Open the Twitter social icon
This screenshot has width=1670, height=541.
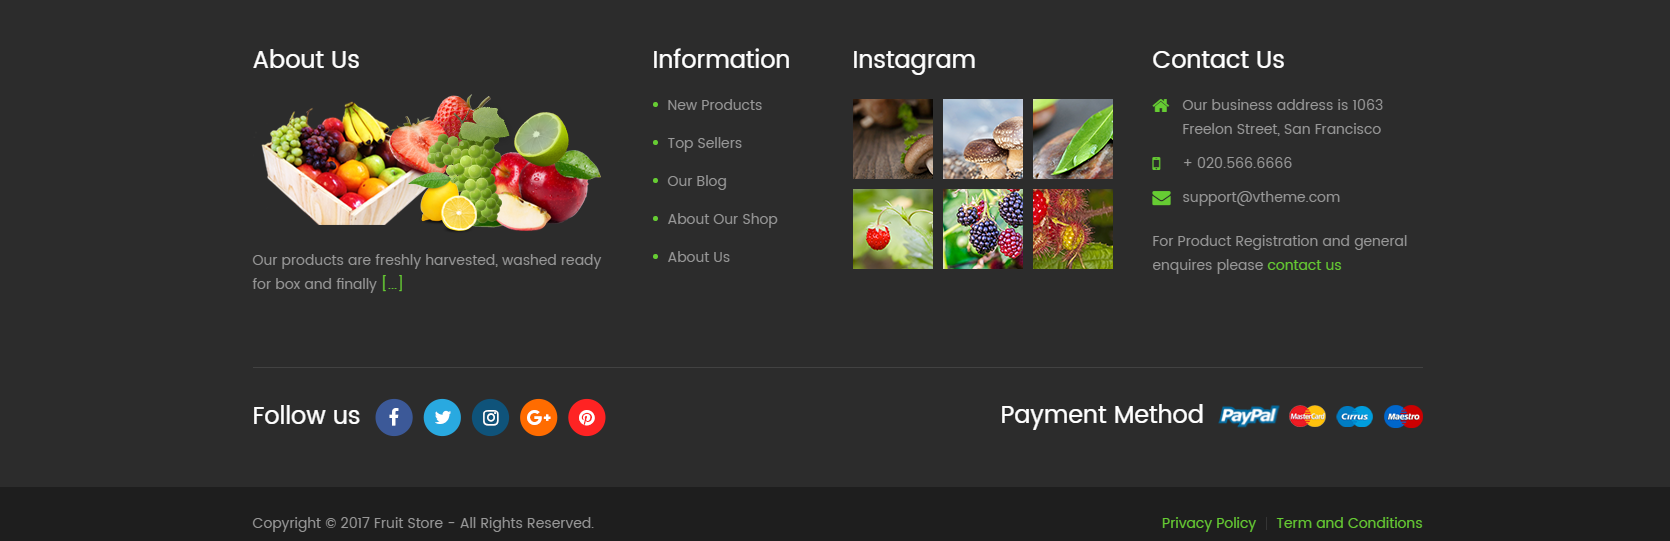pyautogui.click(x=442, y=417)
